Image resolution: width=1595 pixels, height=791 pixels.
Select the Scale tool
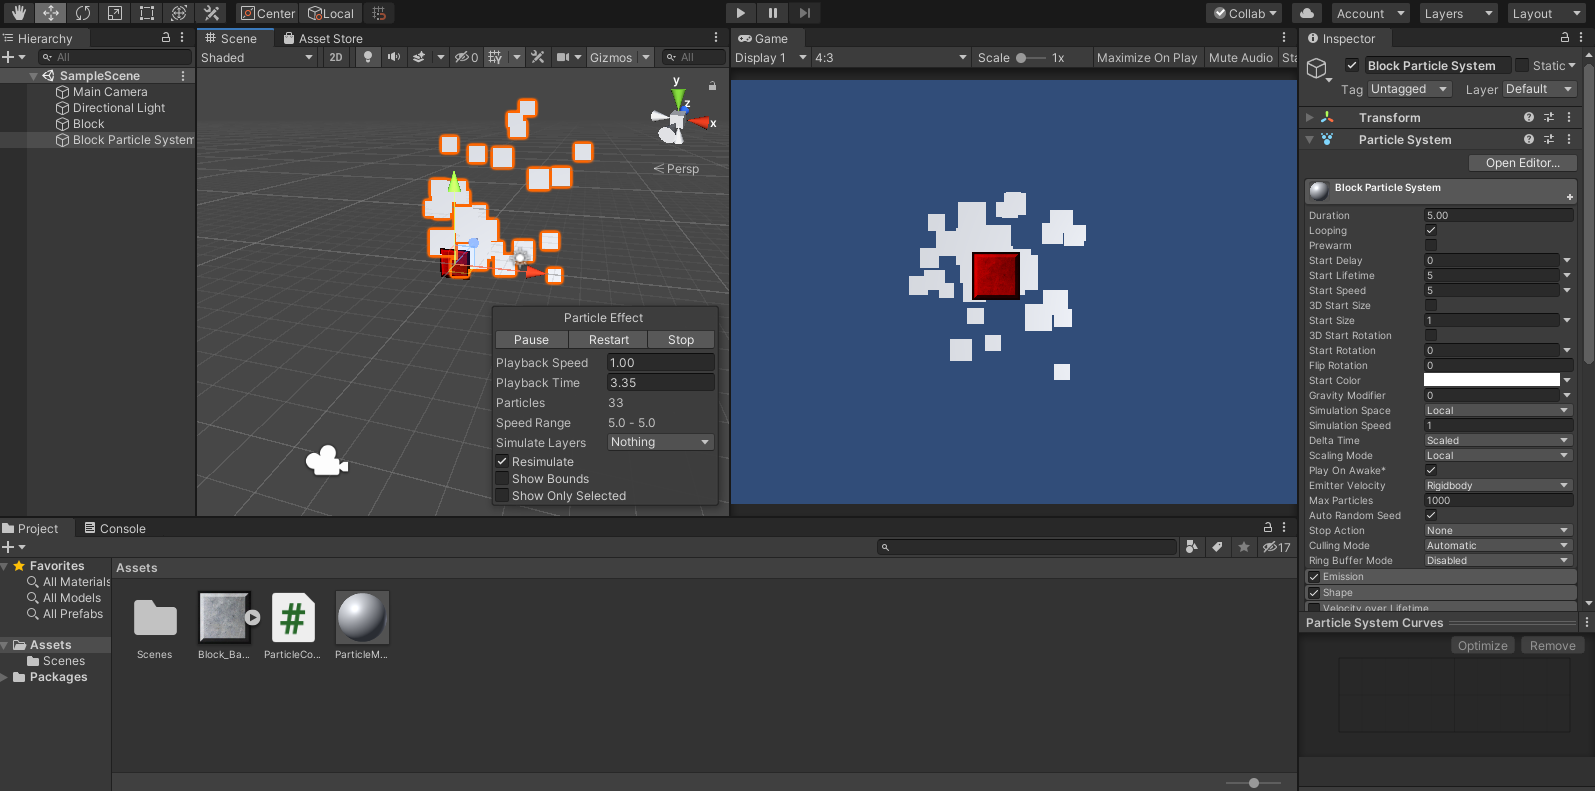click(x=114, y=13)
